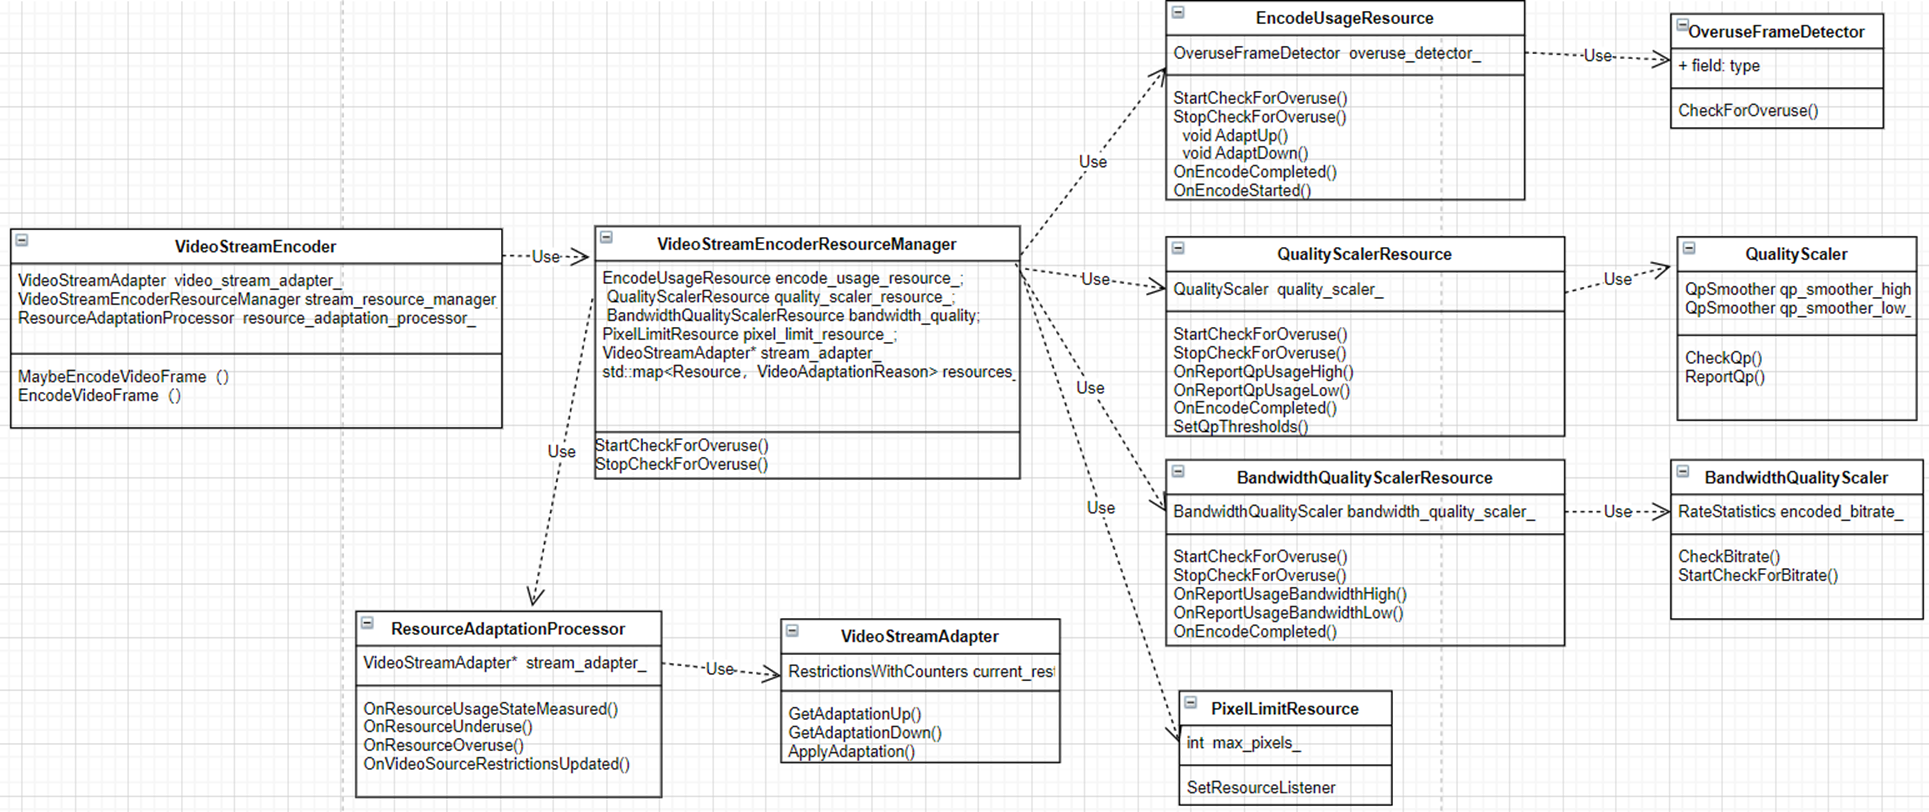Collapse the PixelLimitResource class box

coord(1191,703)
